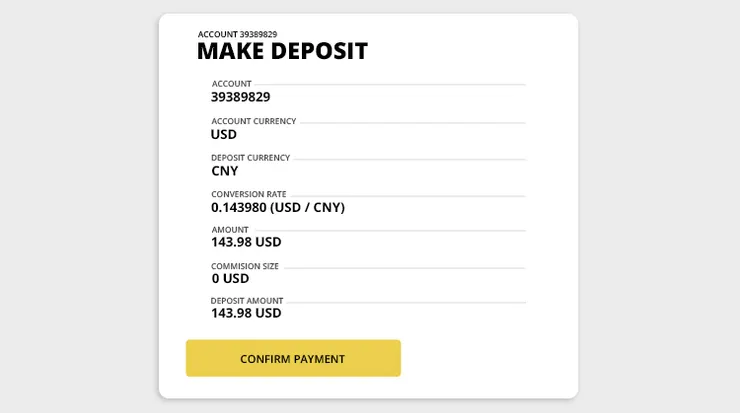Click the 143.98 USD value under Deposit Amount

click(246, 313)
